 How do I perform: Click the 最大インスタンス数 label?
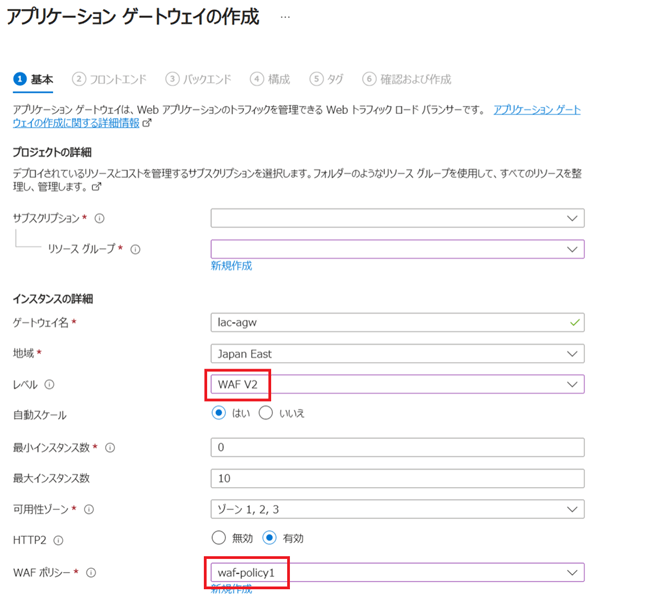point(51,478)
